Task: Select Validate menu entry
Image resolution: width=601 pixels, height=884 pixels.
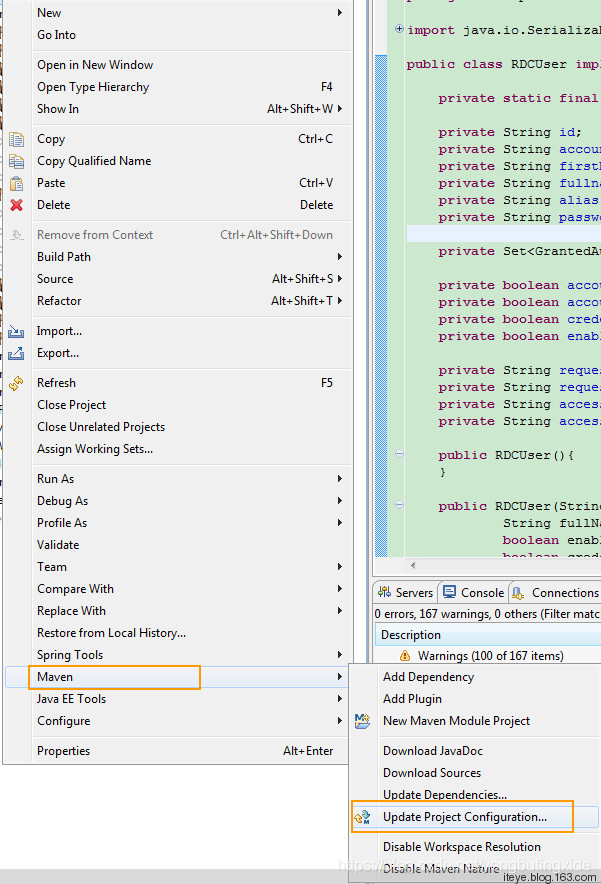Action: click(178, 545)
